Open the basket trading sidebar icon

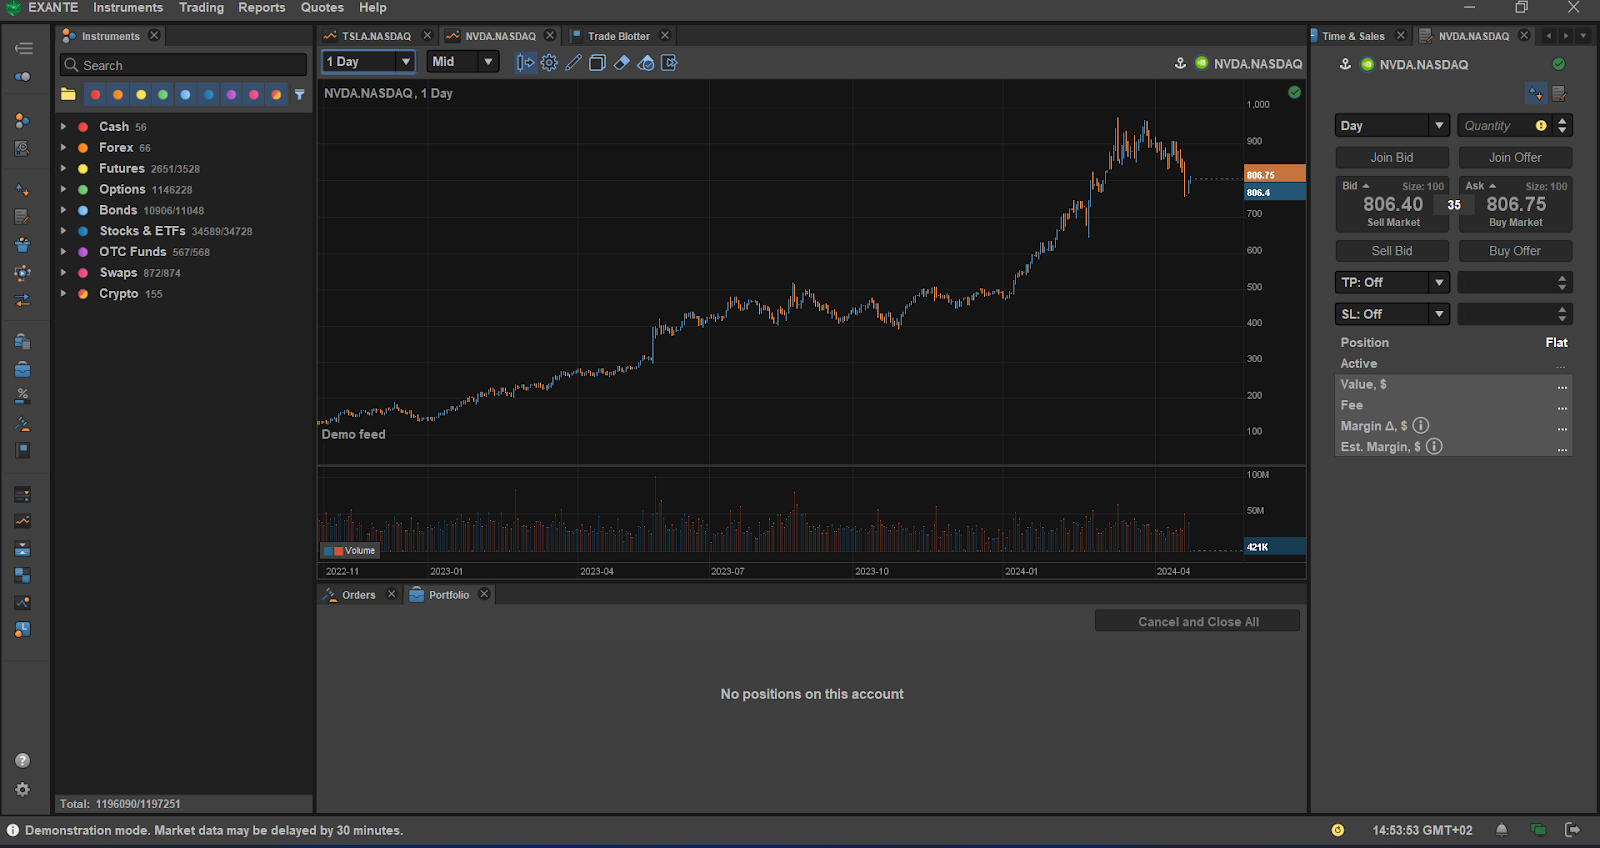22,244
